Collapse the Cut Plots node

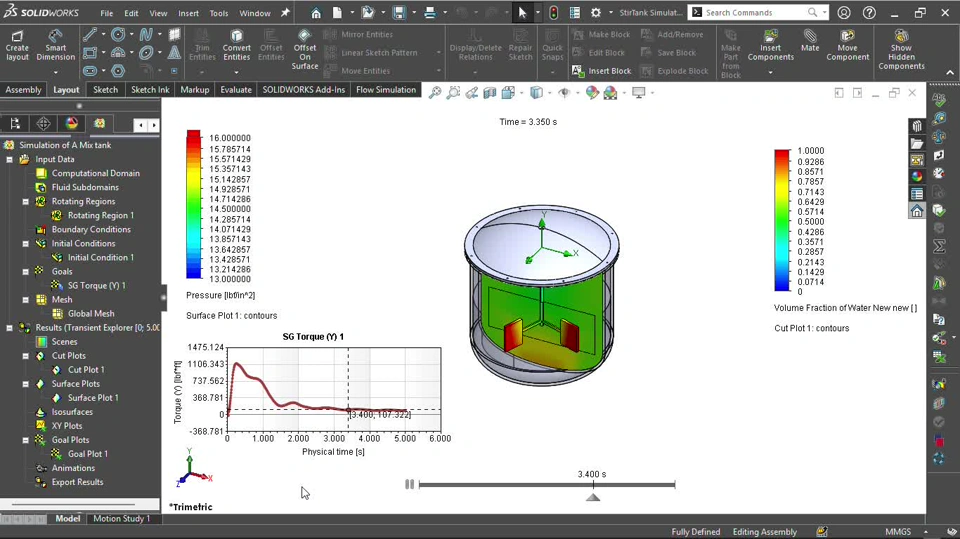(26, 355)
